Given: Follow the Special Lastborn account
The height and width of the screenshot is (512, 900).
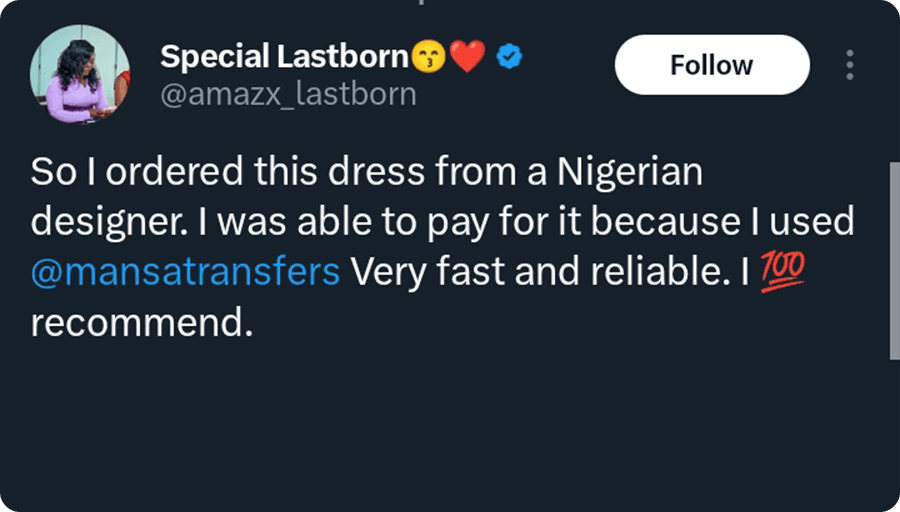Looking at the screenshot, I should 711,65.
